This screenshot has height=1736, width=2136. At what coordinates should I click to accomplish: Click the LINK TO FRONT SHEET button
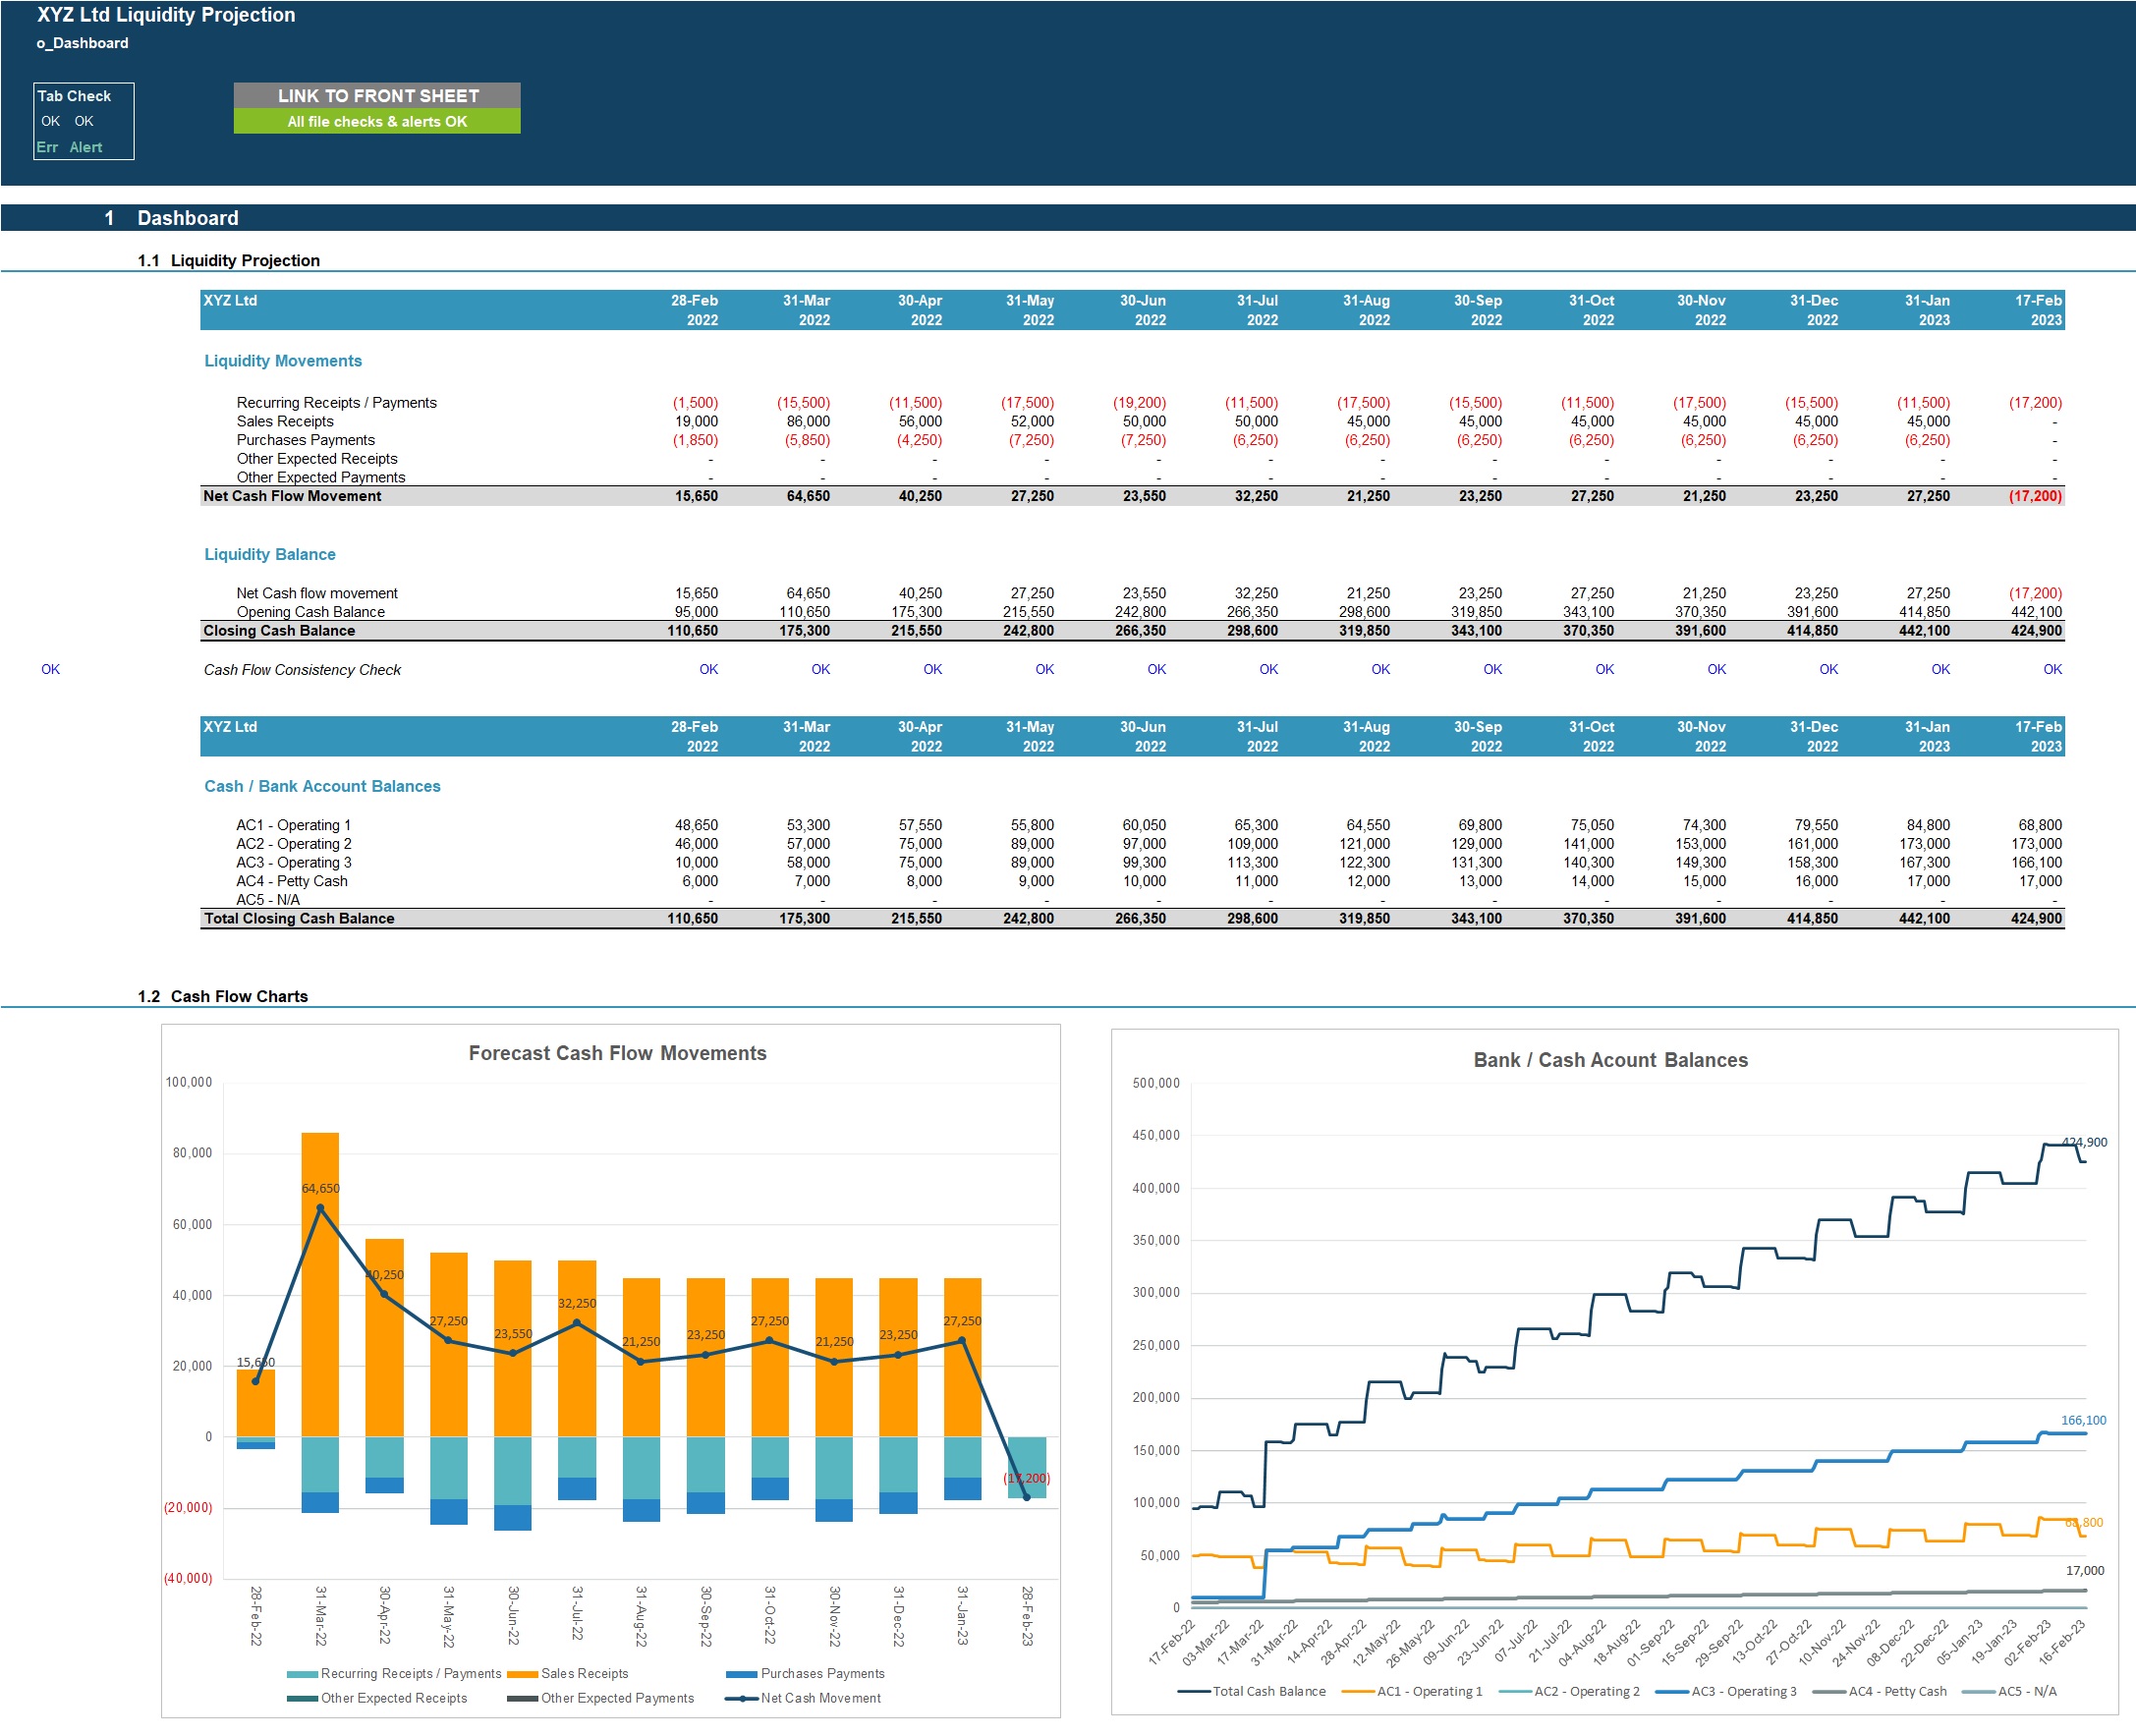pos(377,96)
